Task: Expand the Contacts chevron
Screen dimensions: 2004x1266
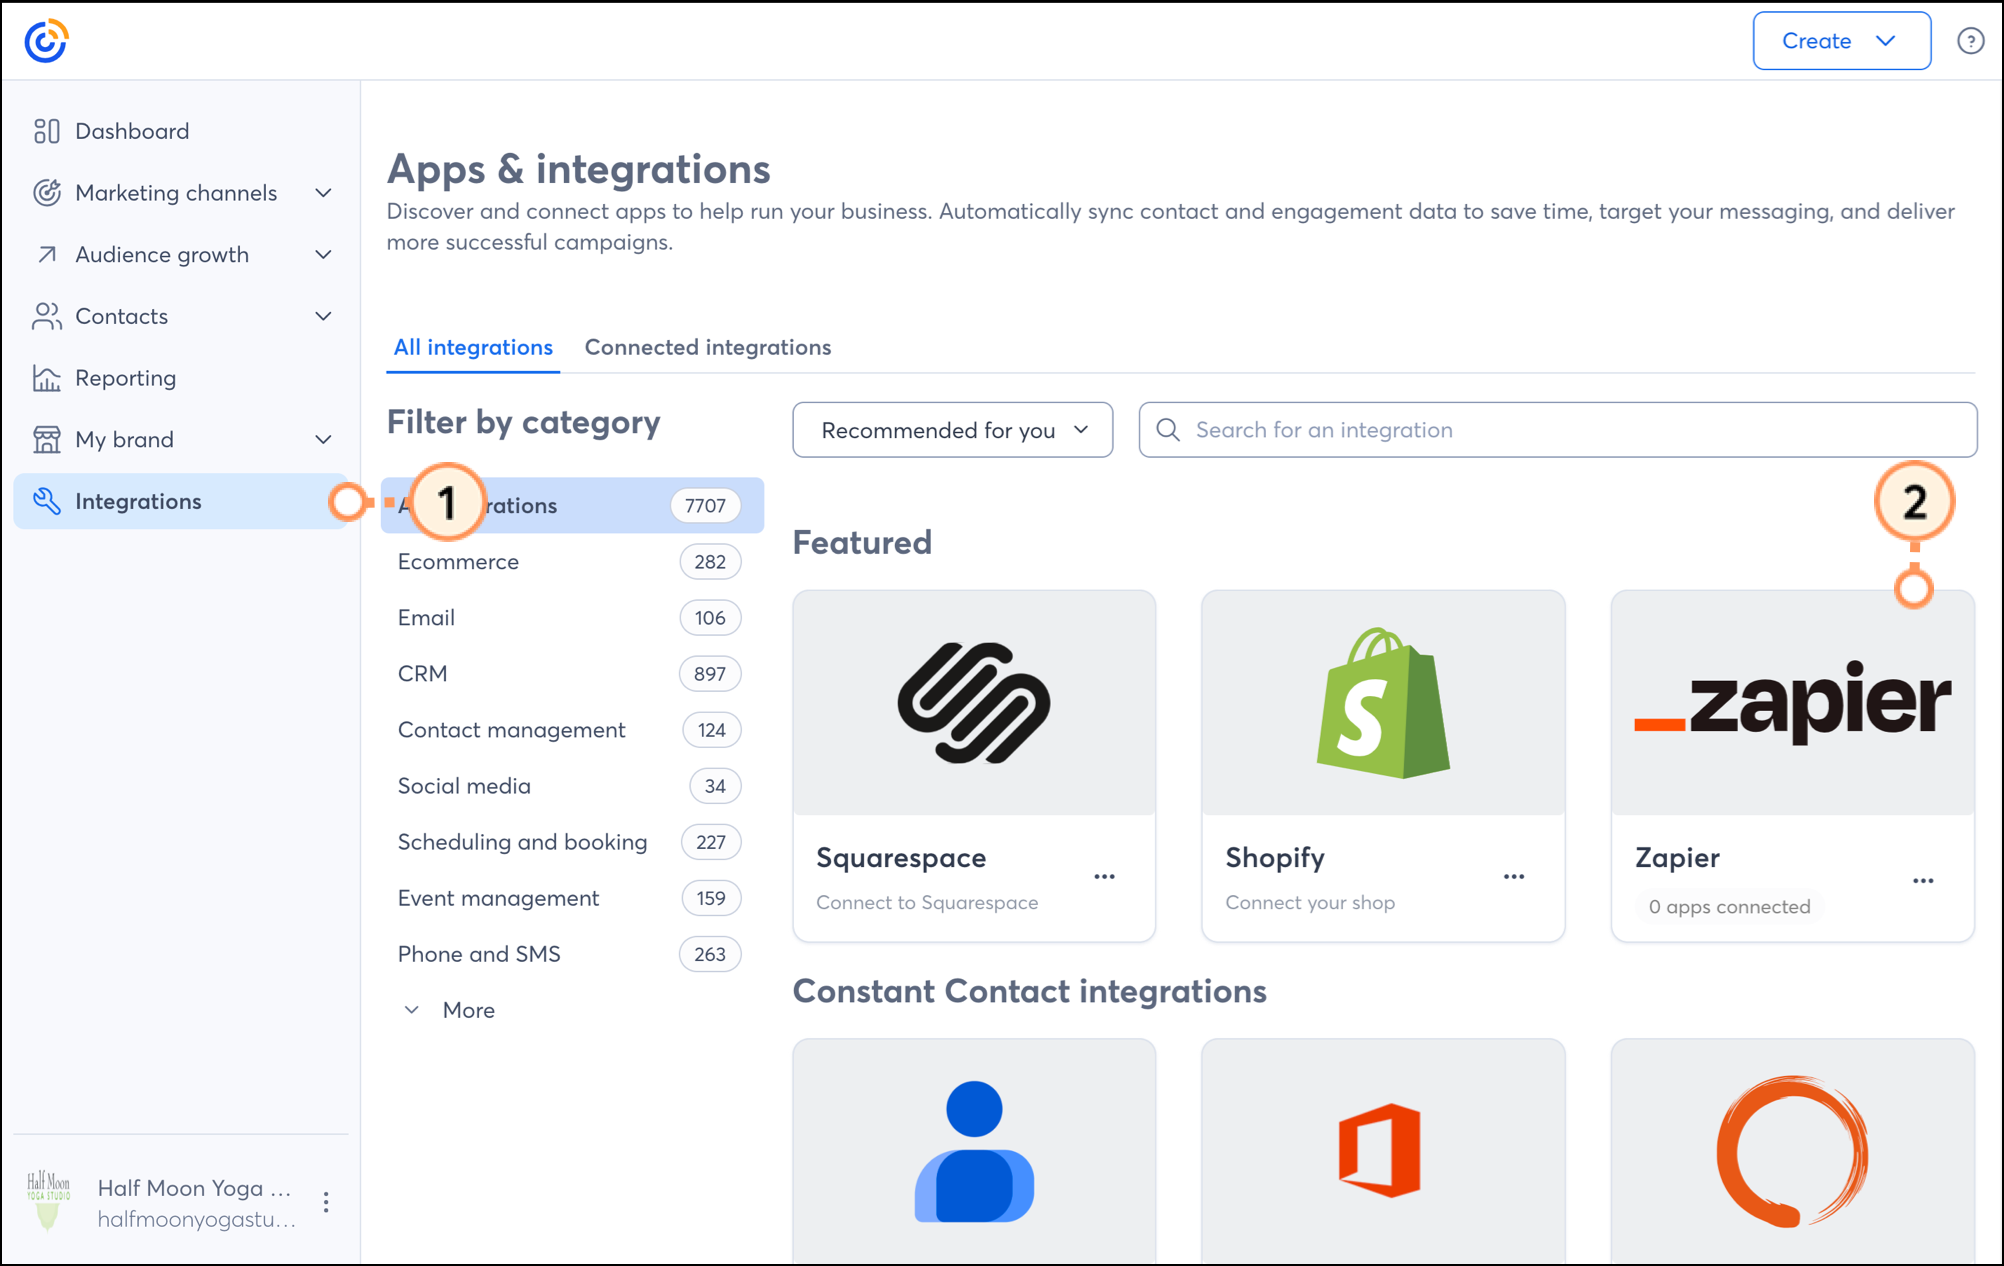Action: (323, 316)
